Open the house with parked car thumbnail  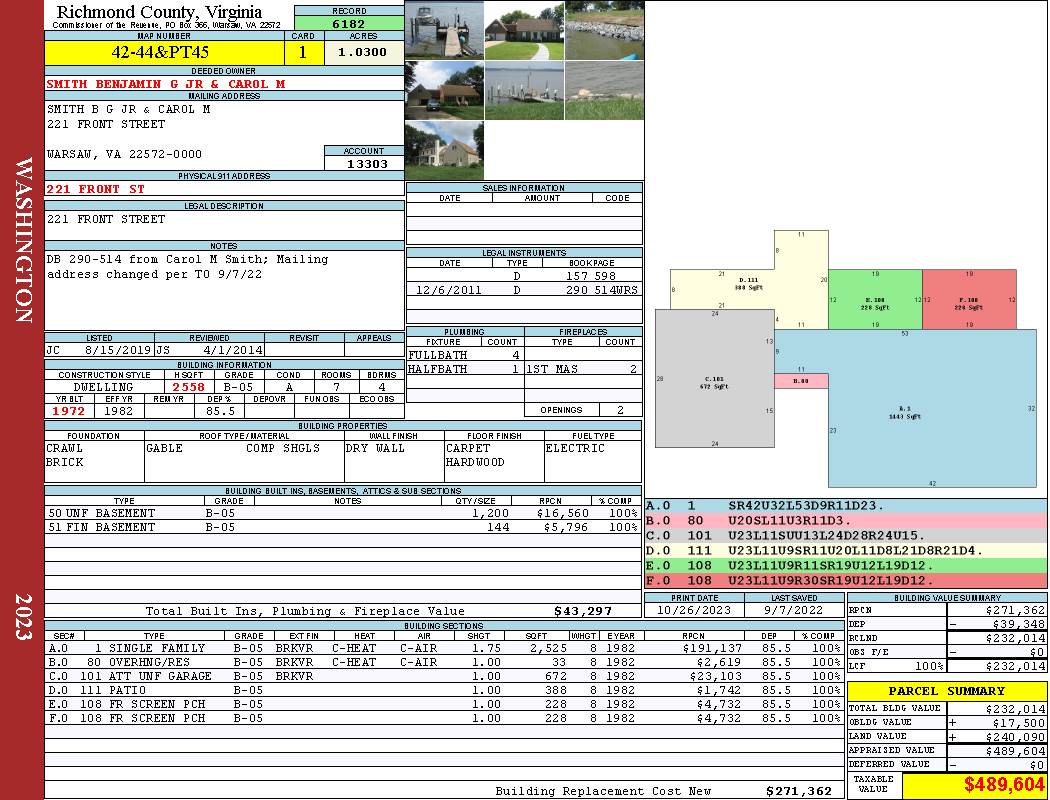coord(444,90)
